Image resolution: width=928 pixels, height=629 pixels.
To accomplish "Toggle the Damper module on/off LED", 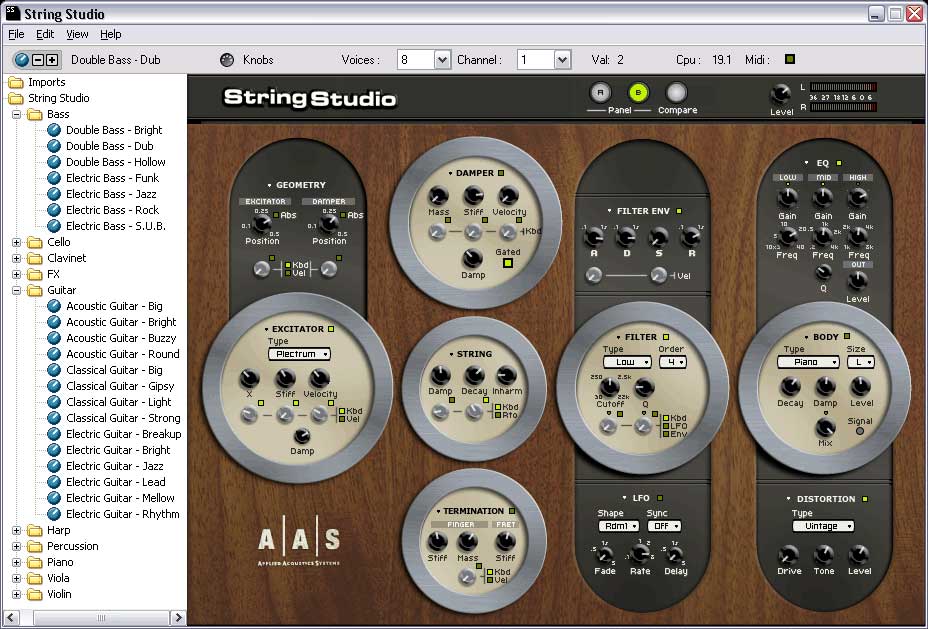I will pos(501,173).
